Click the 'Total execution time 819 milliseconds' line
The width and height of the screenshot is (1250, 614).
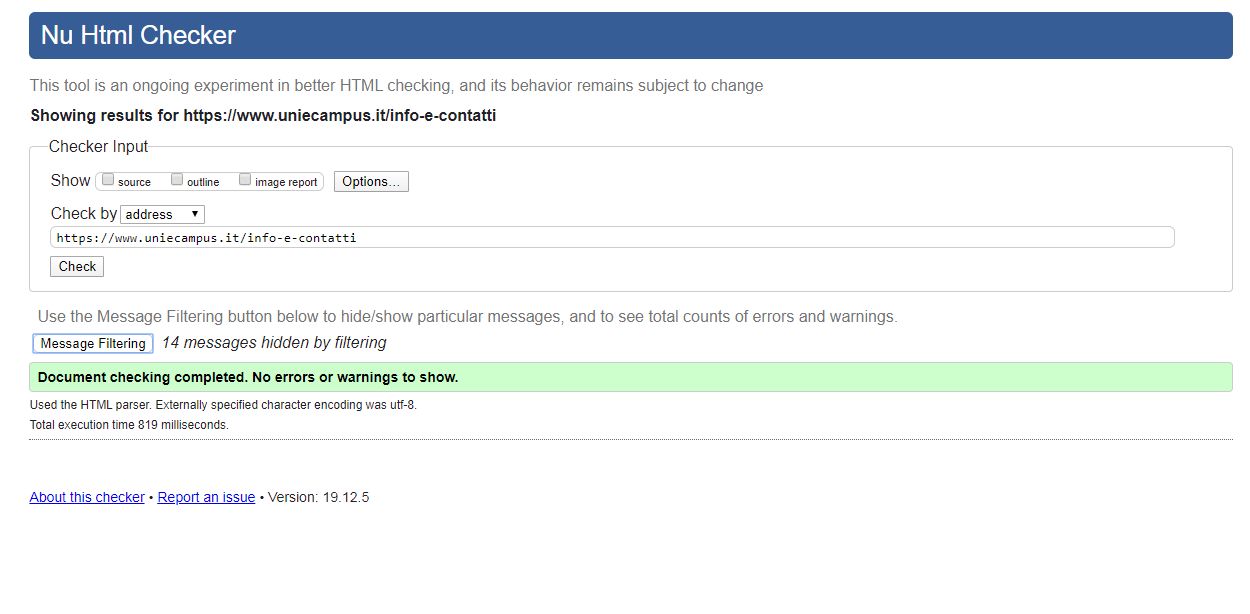(129, 425)
